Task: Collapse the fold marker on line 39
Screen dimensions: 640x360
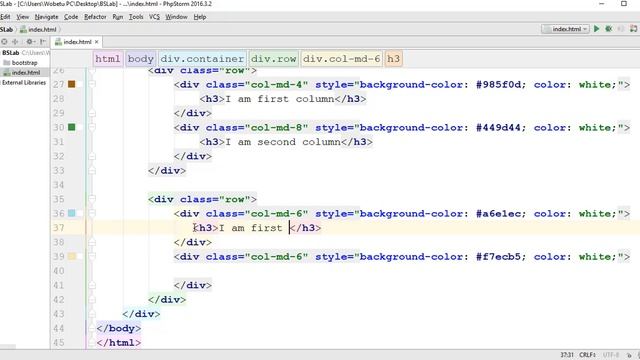Action: tap(92, 256)
